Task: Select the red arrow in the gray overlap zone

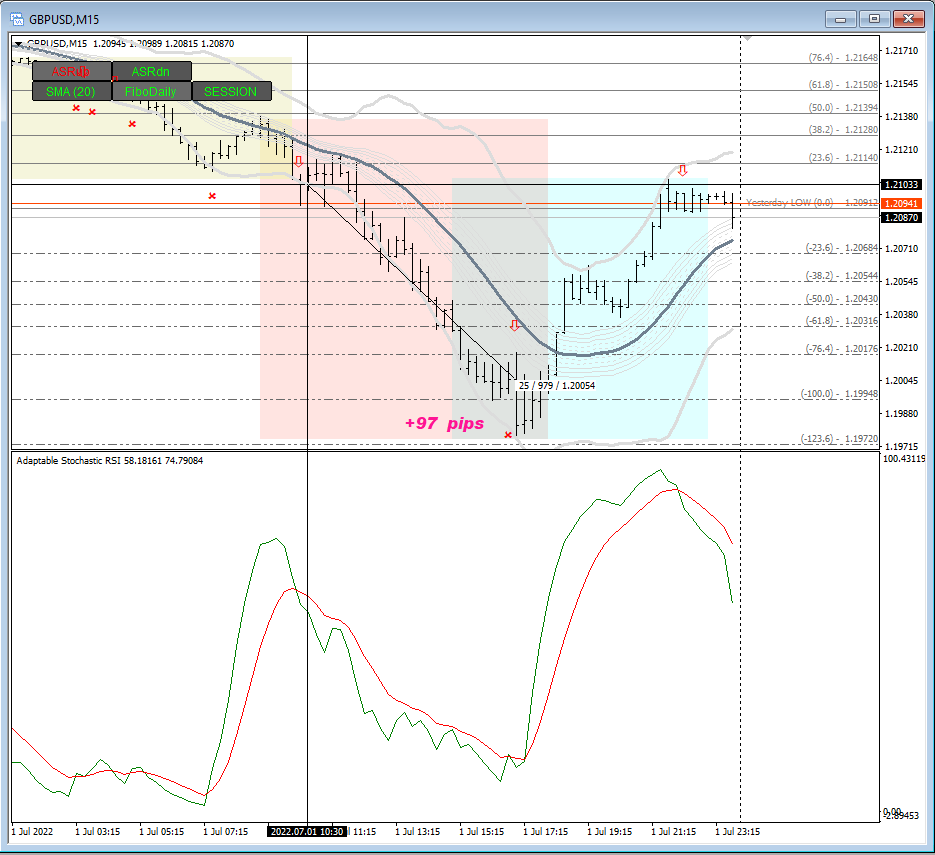Action: tap(515, 326)
